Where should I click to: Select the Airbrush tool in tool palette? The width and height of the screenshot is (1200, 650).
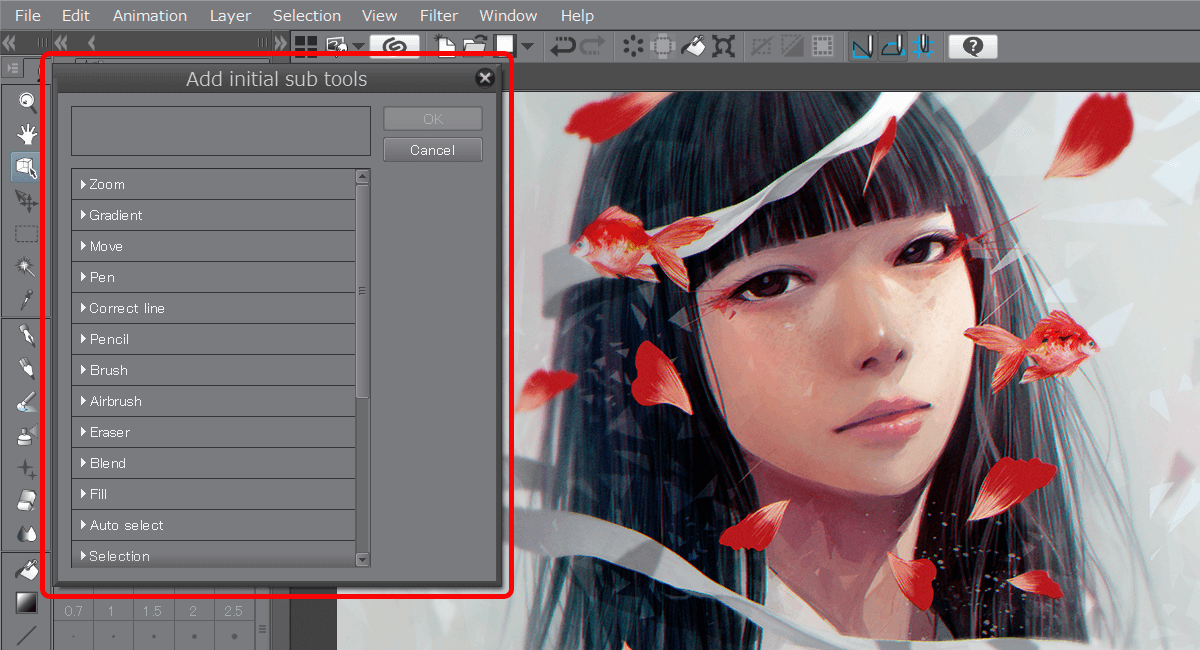[27, 434]
